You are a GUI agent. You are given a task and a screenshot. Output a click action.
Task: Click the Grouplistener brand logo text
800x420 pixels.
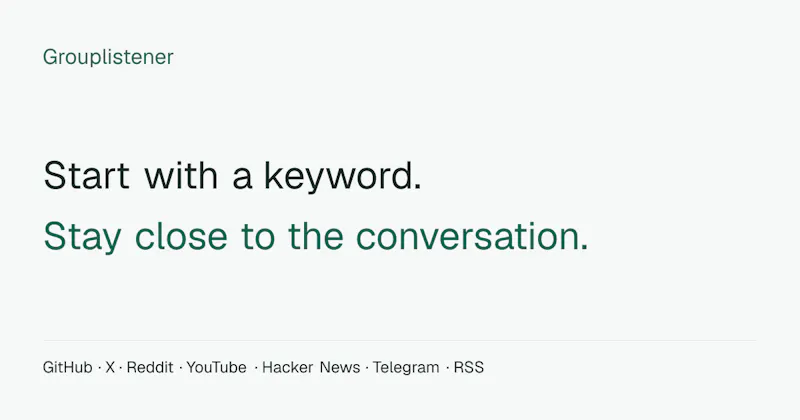[x=108, y=57]
